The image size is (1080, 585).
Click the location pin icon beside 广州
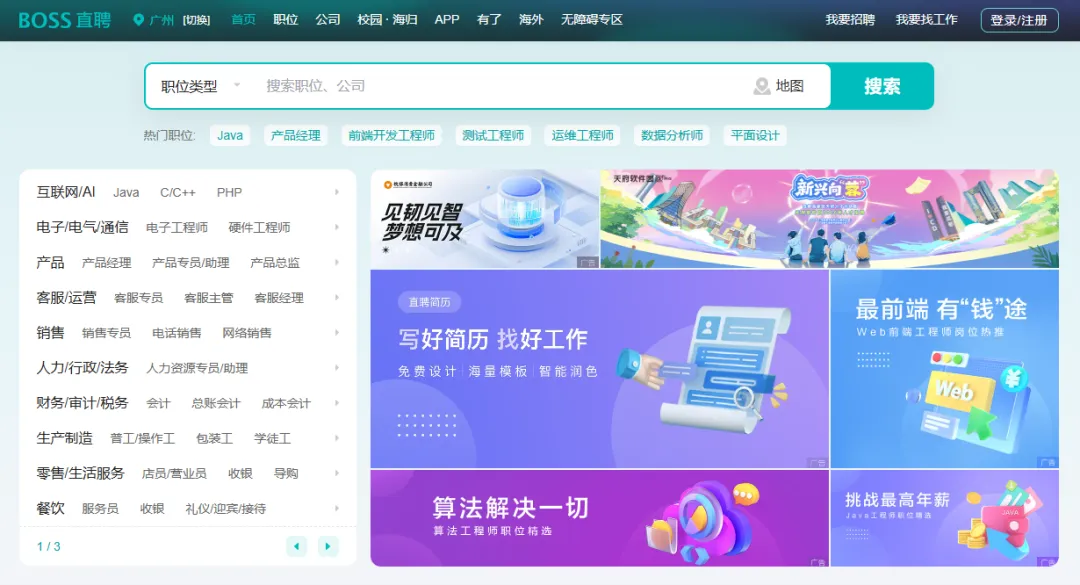coord(138,20)
